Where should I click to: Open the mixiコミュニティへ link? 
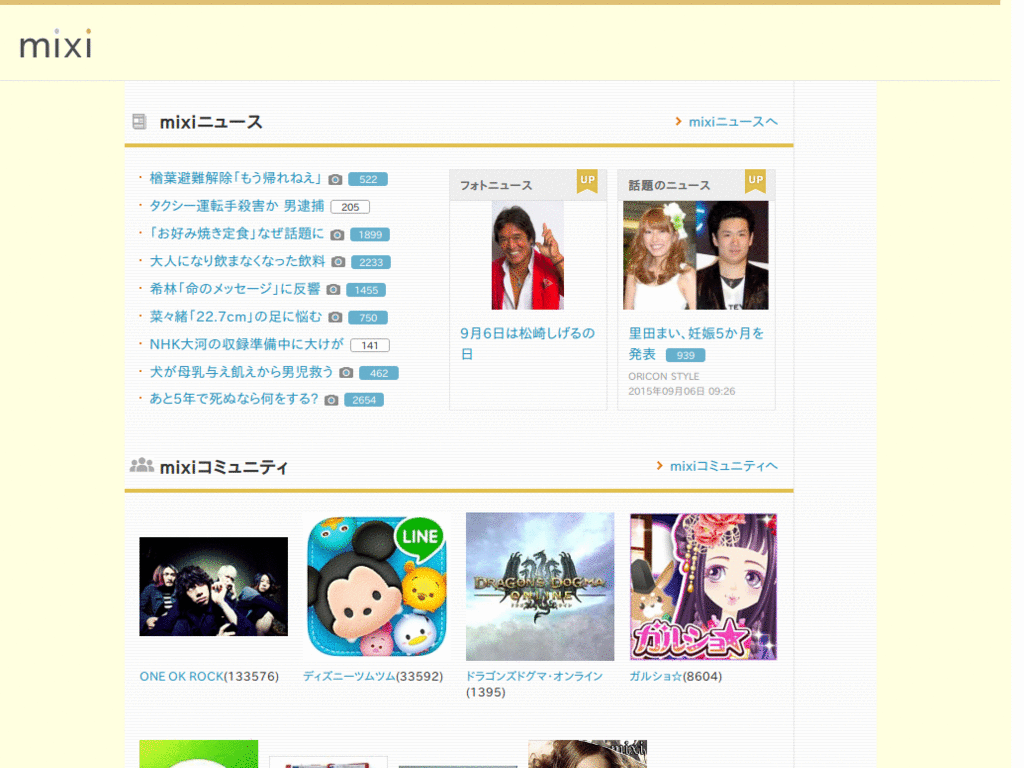point(724,466)
